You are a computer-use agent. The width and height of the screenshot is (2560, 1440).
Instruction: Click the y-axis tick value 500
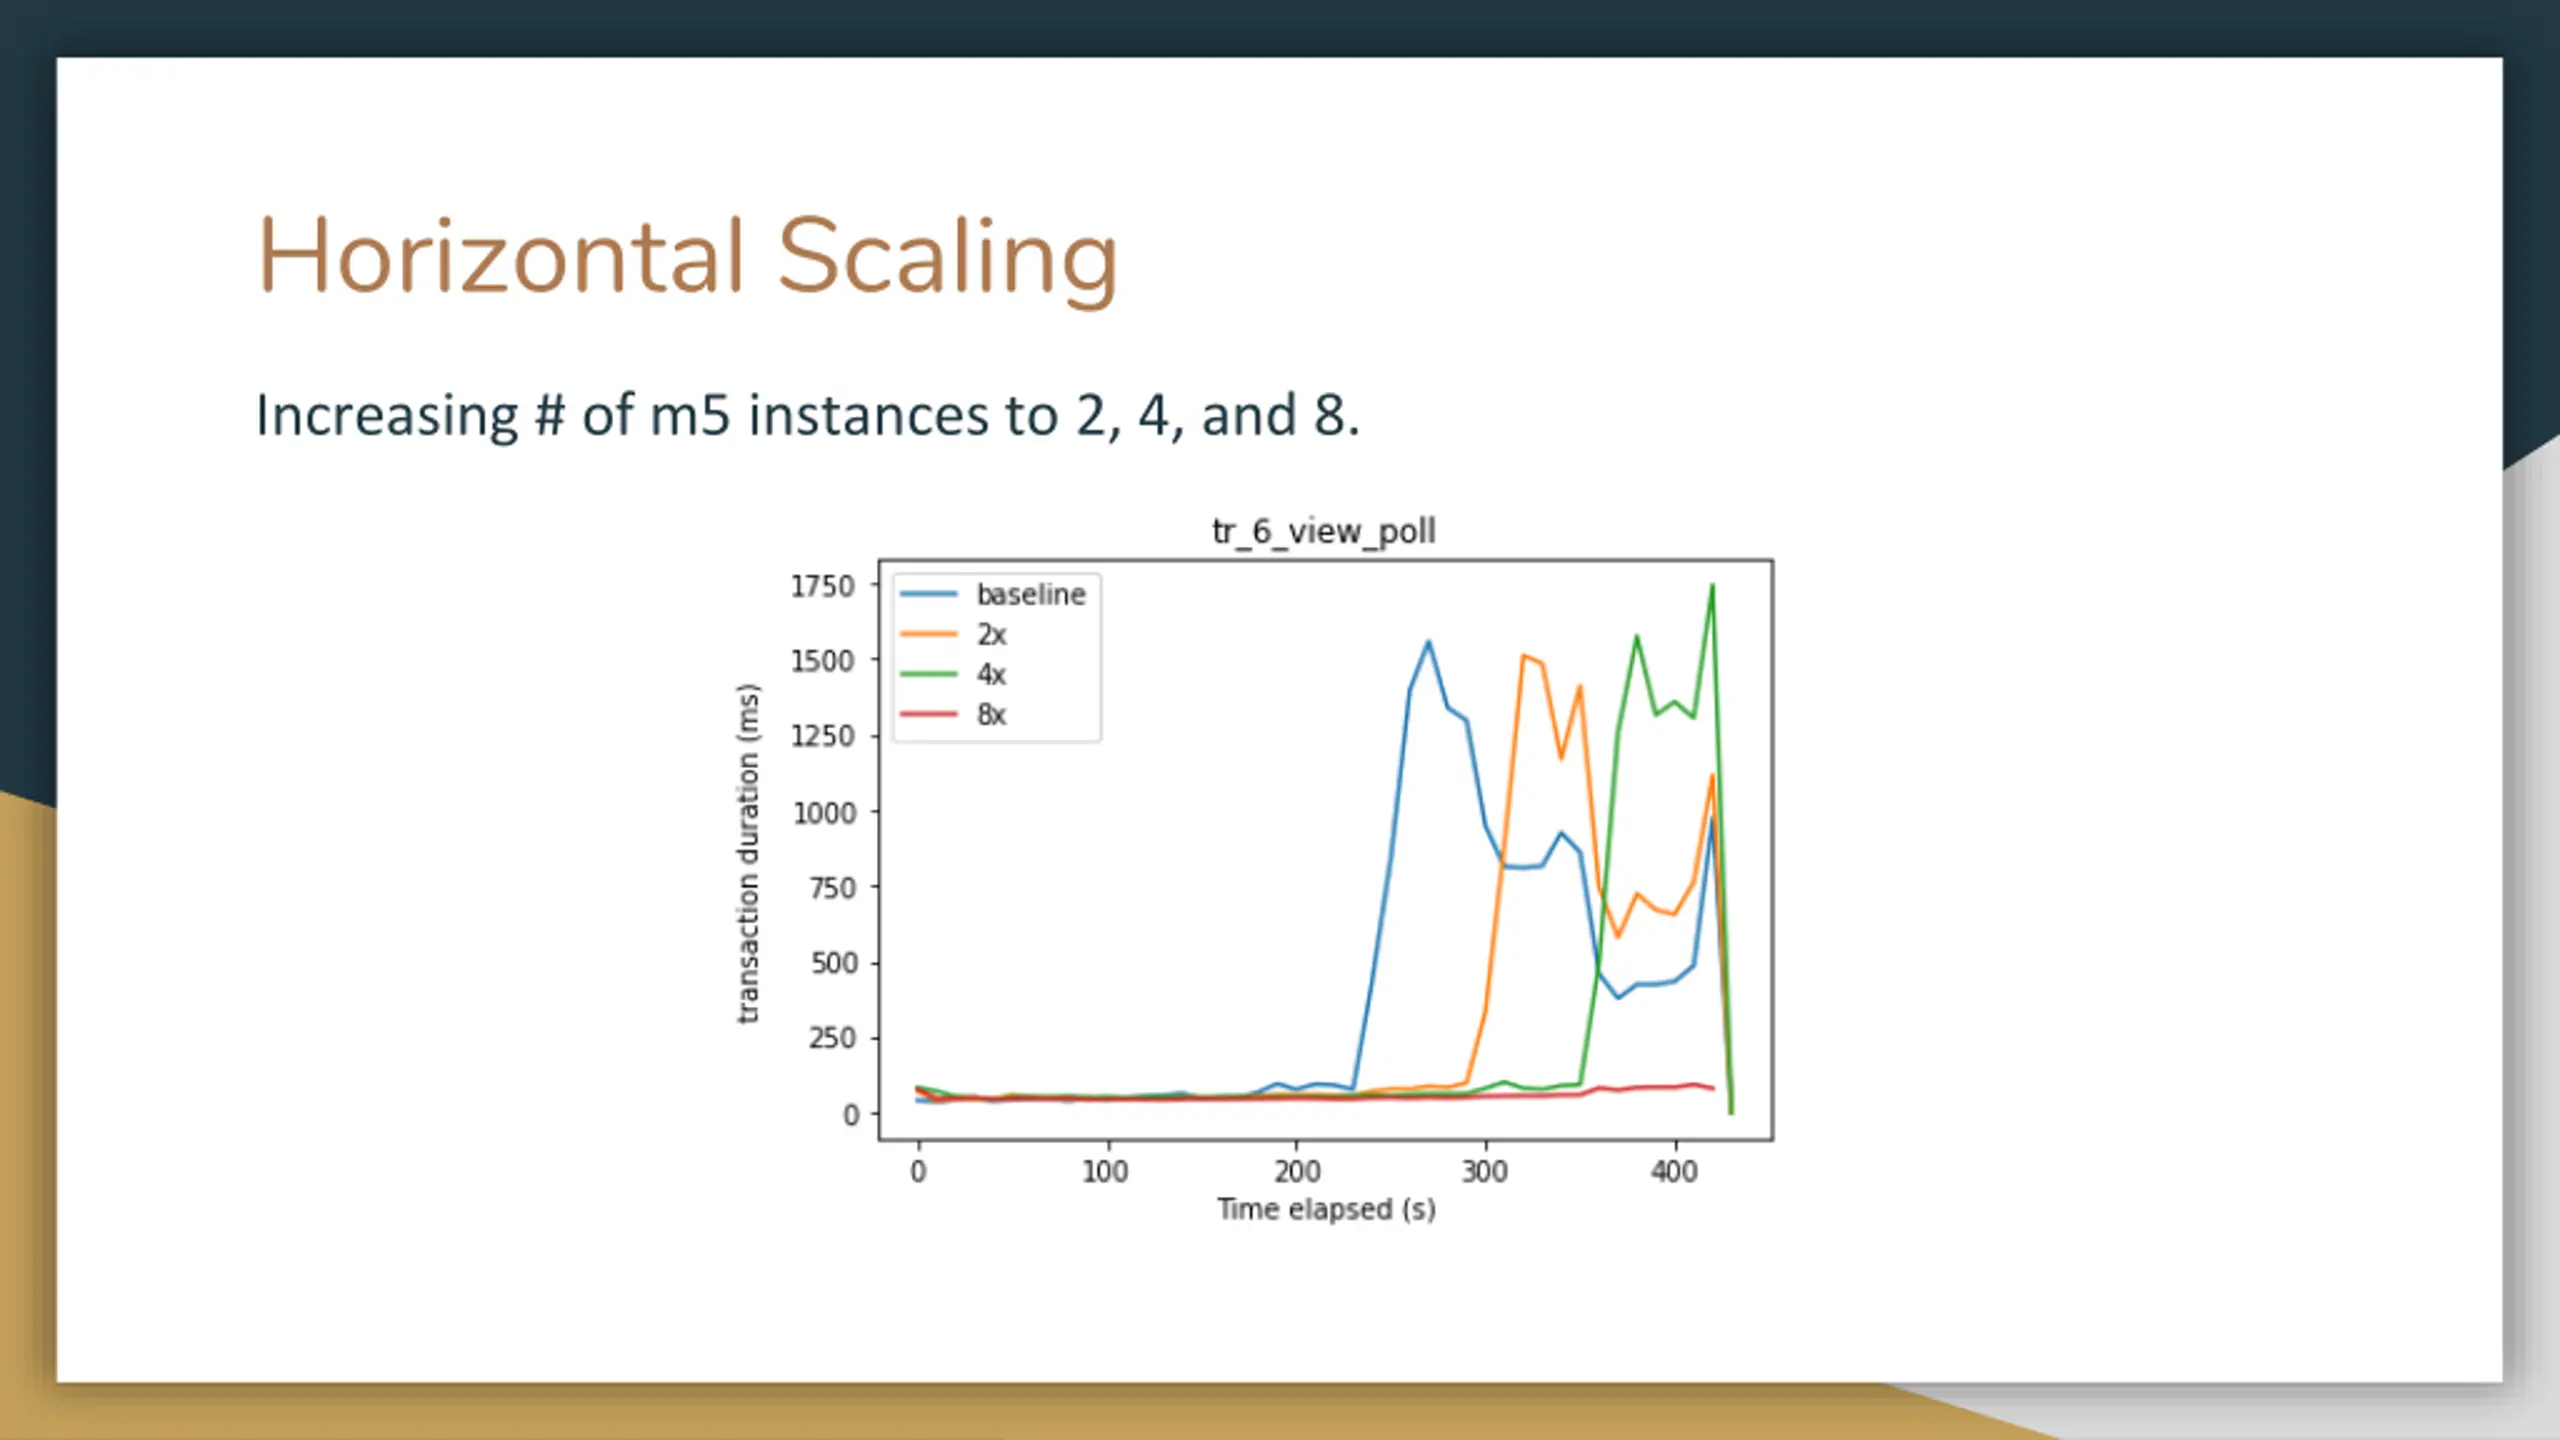click(x=834, y=963)
